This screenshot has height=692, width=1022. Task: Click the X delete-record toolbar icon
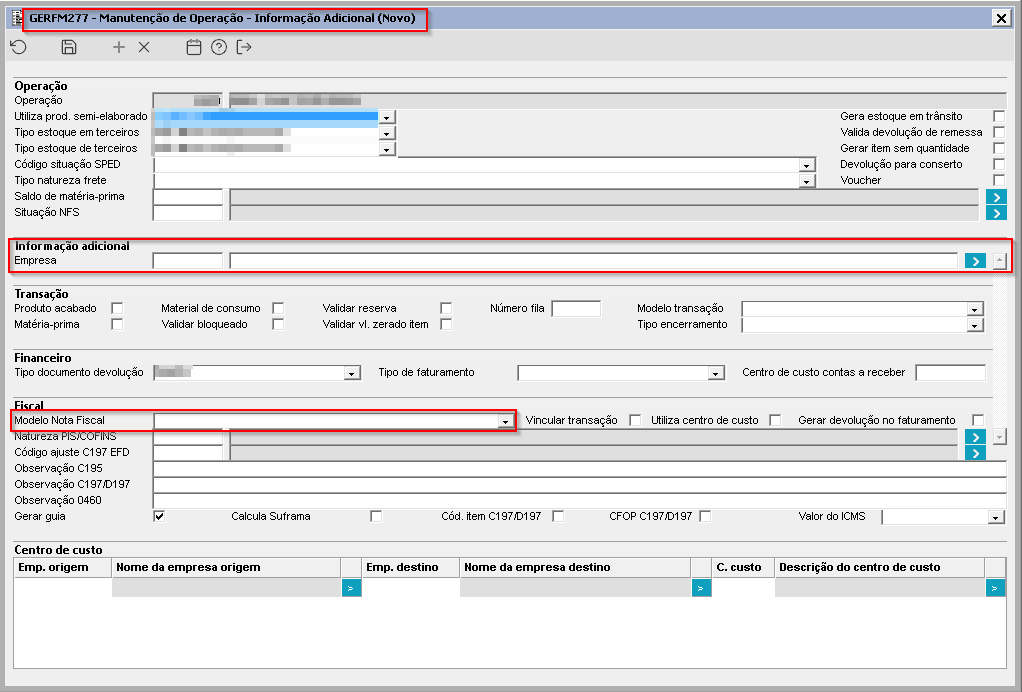coord(144,47)
